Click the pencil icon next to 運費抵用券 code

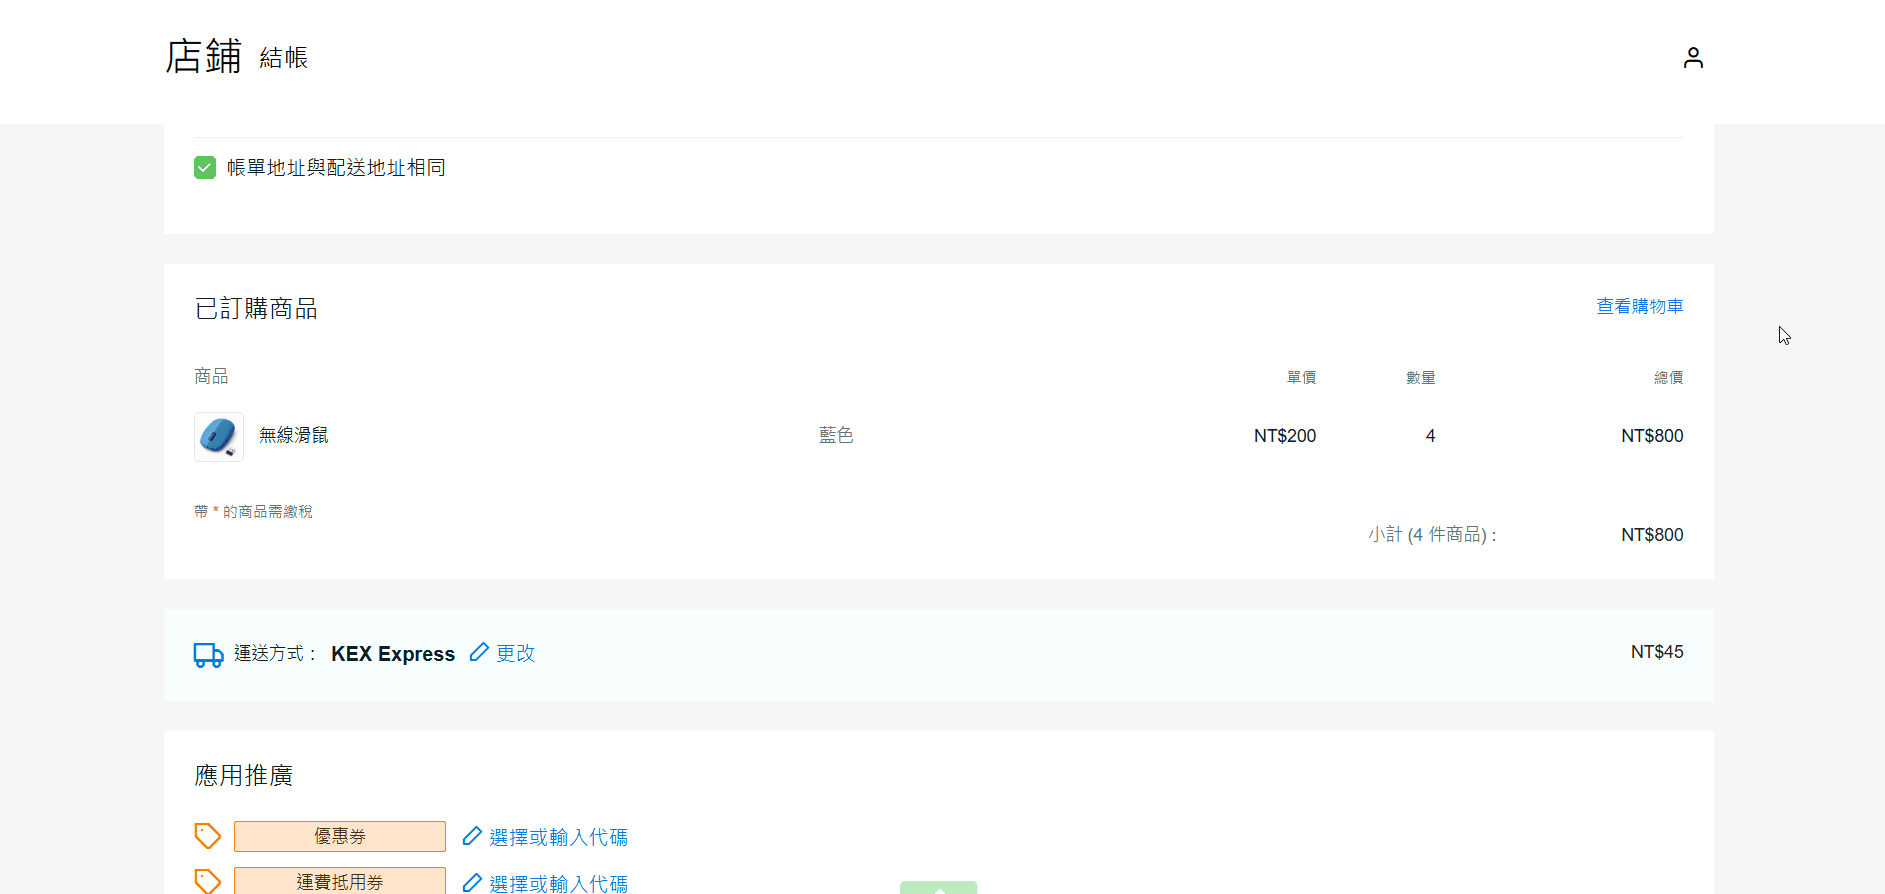coord(472,882)
